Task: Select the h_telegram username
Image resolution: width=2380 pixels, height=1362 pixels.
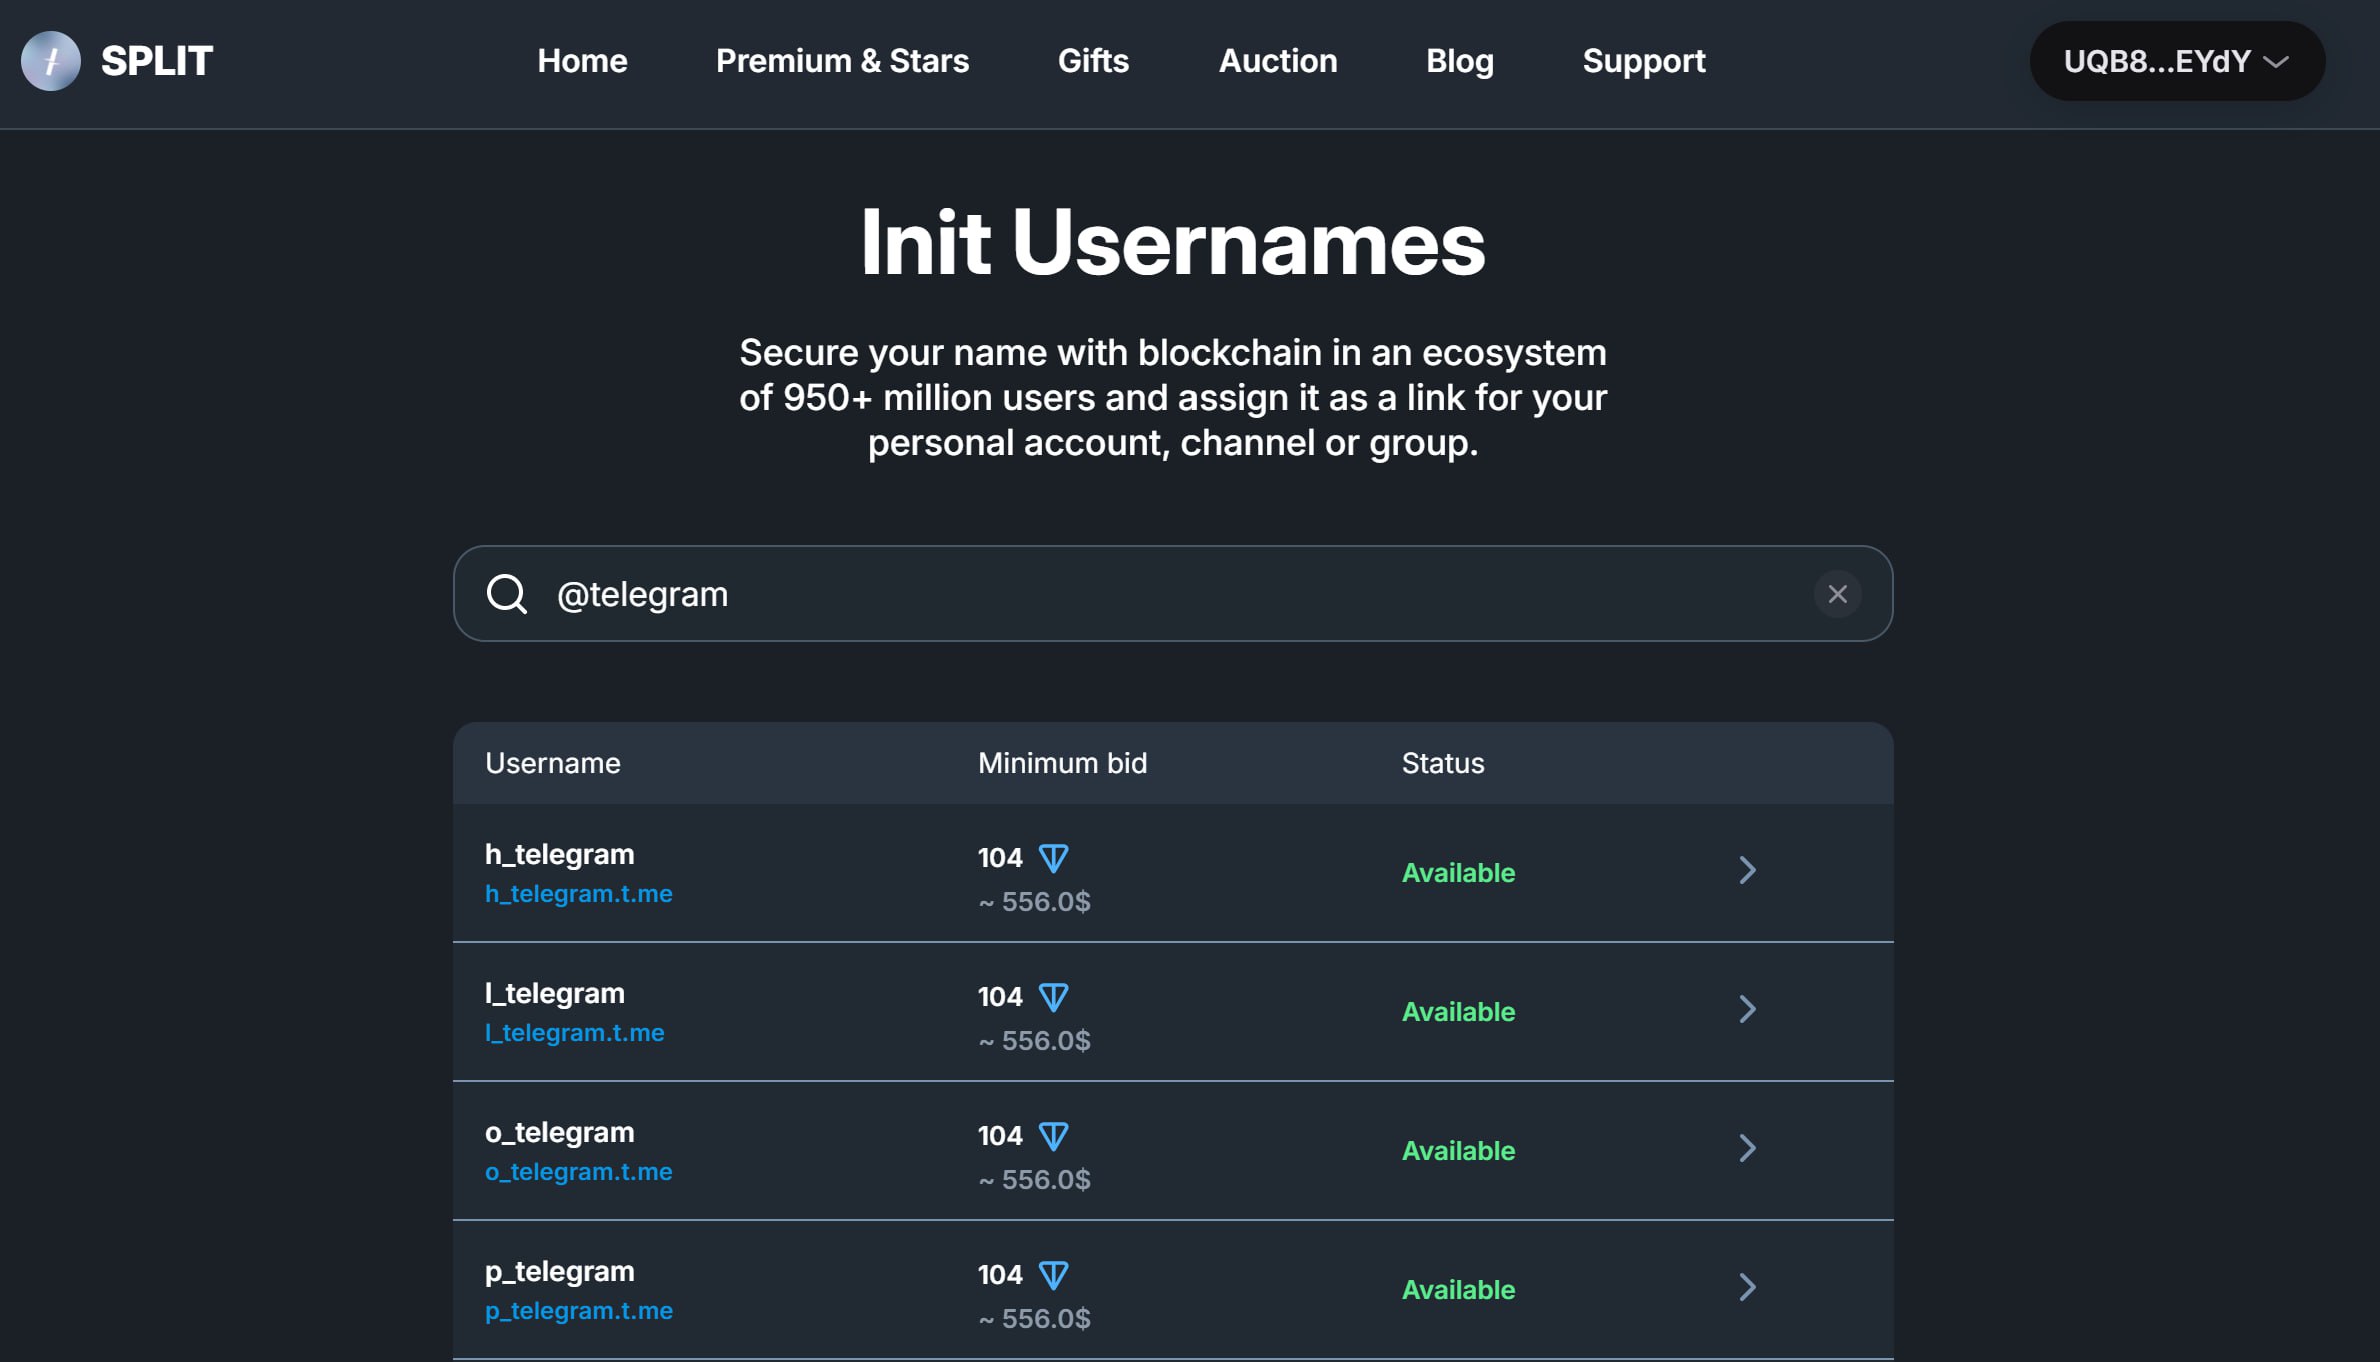Action: tap(559, 854)
